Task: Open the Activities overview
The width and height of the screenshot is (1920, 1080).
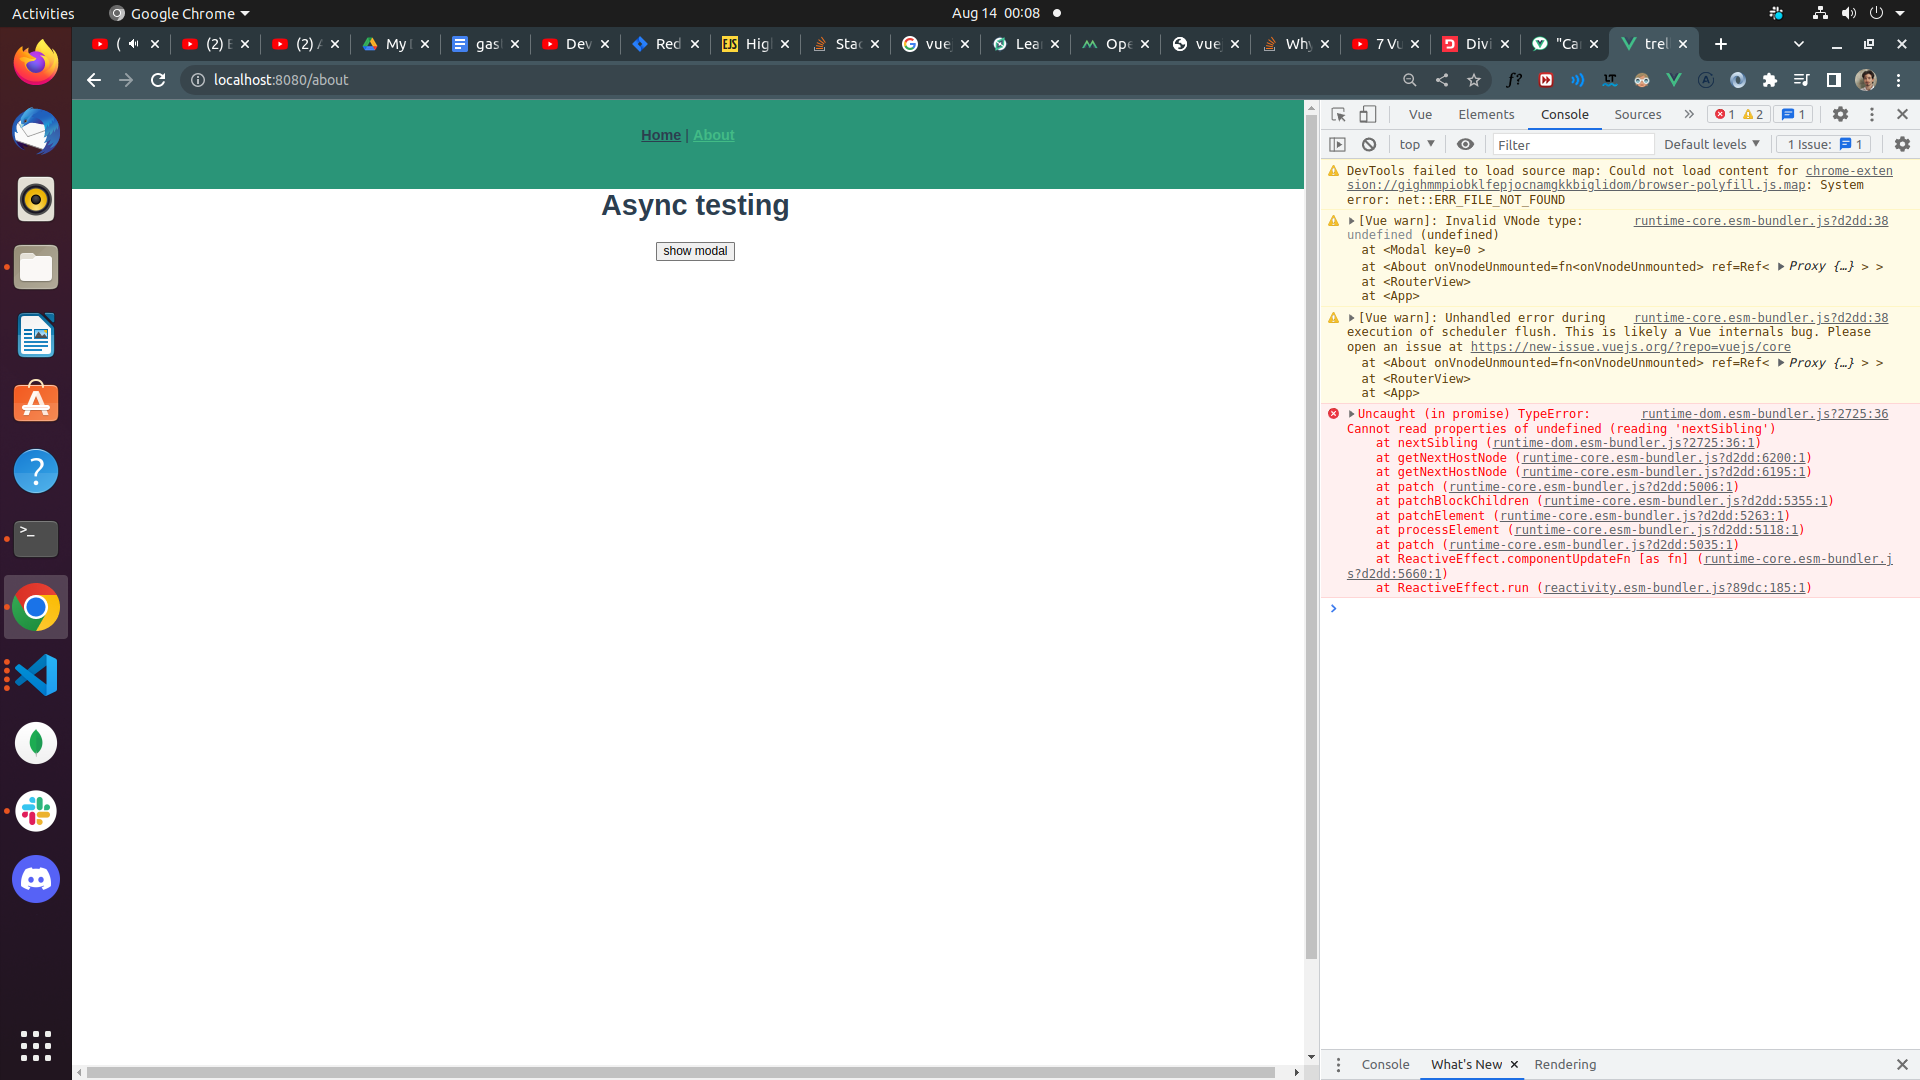Action: click(43, 13)
